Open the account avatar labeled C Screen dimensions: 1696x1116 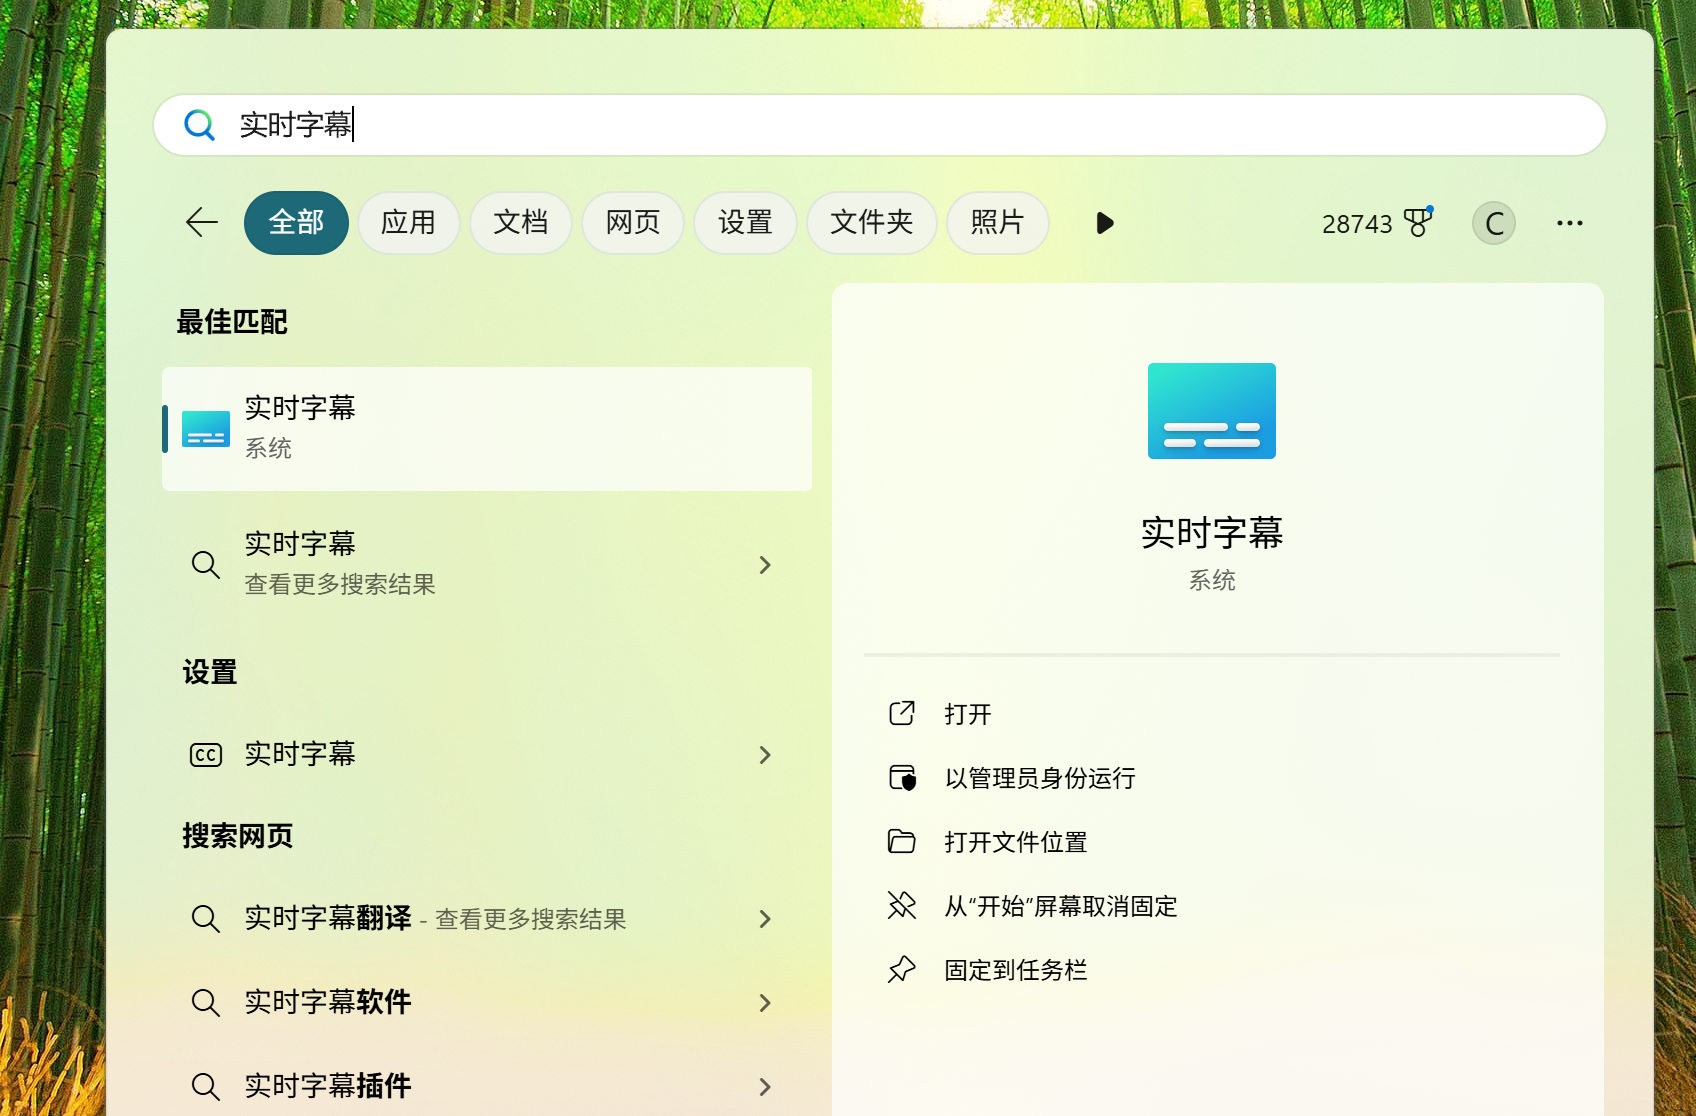point(1493,223)
